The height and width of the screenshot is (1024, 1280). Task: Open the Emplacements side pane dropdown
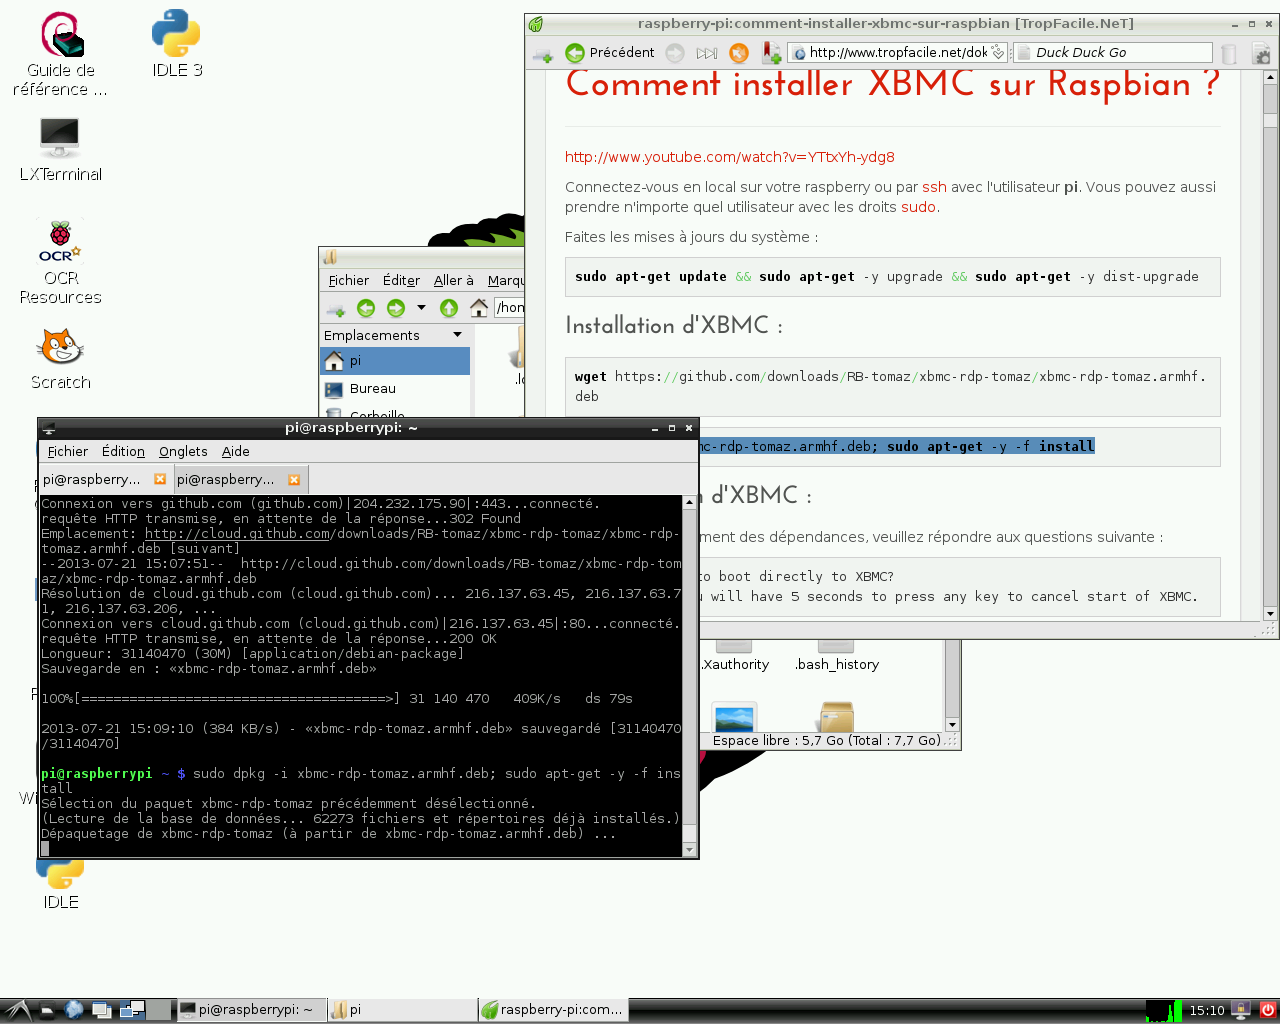[458, 335]
